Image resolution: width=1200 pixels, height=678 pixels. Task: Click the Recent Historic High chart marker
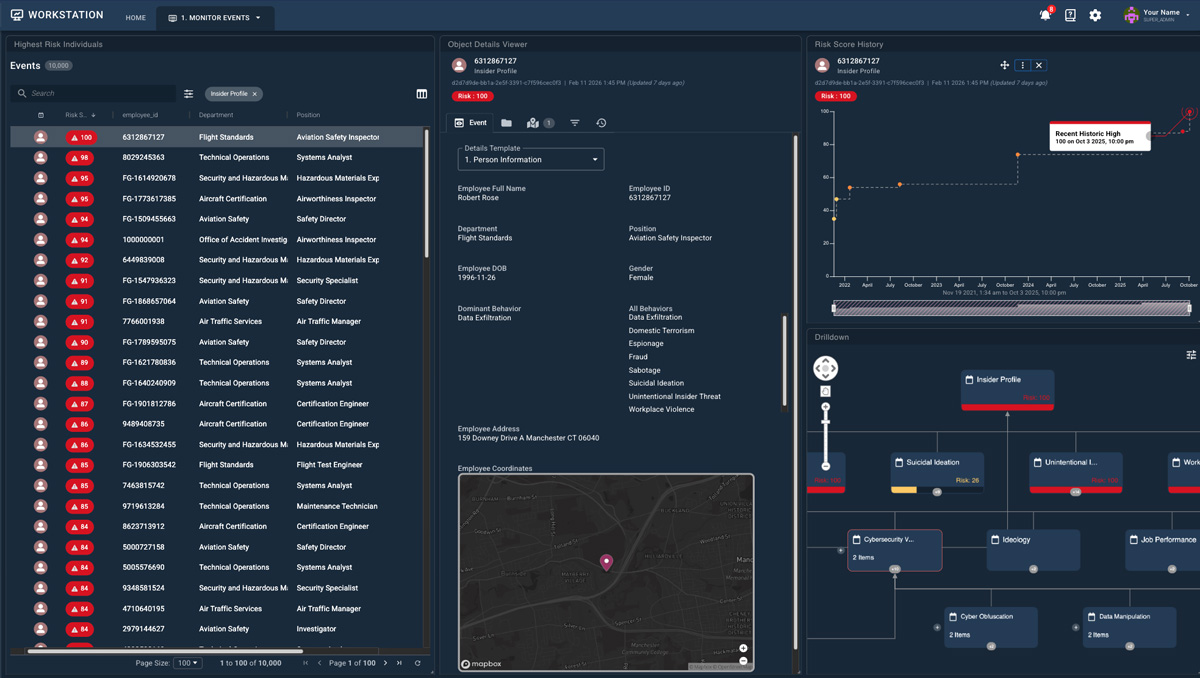click(x=1189, y=113)
